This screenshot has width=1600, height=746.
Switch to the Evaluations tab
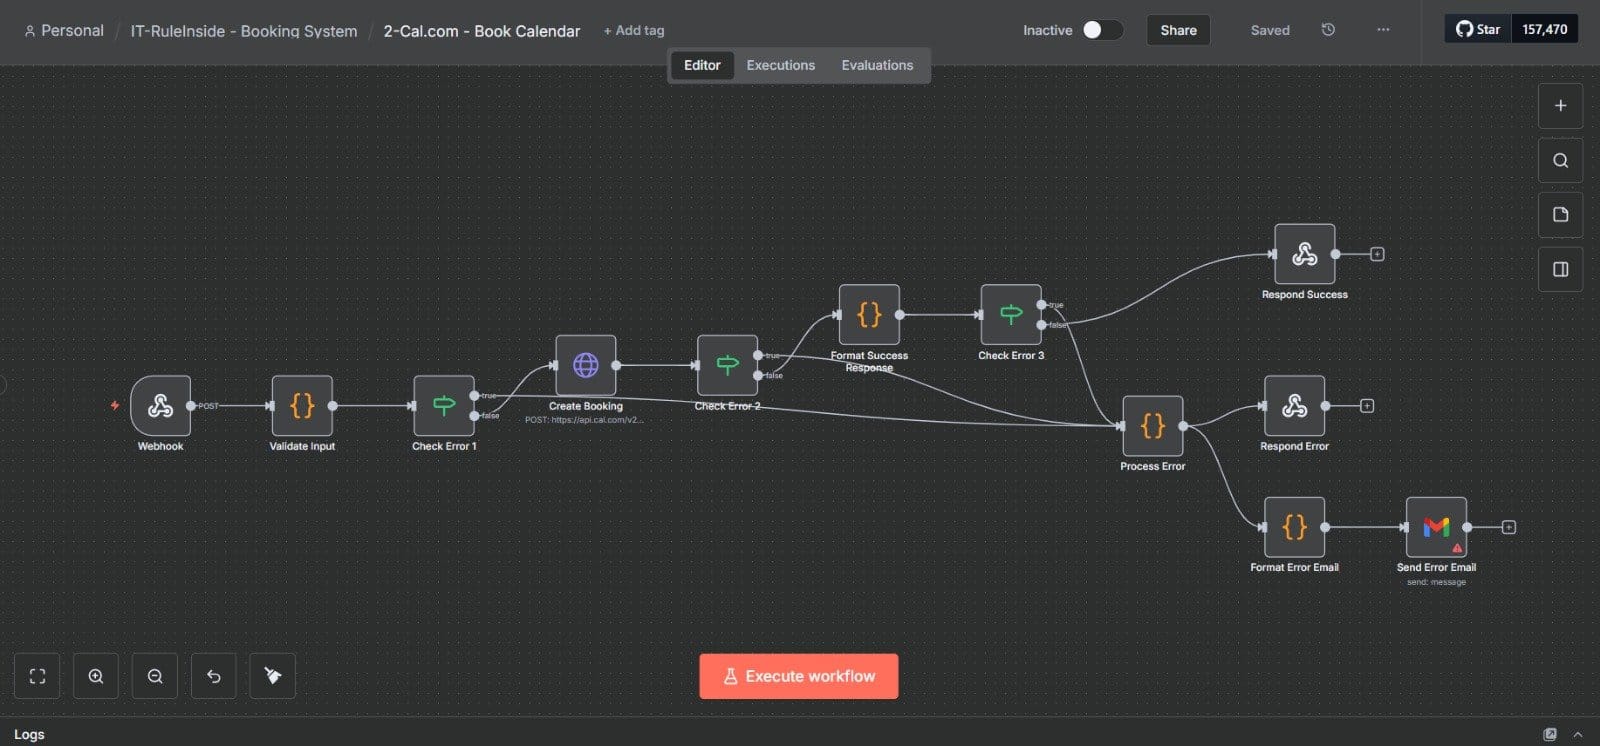(x=877, y=65)
